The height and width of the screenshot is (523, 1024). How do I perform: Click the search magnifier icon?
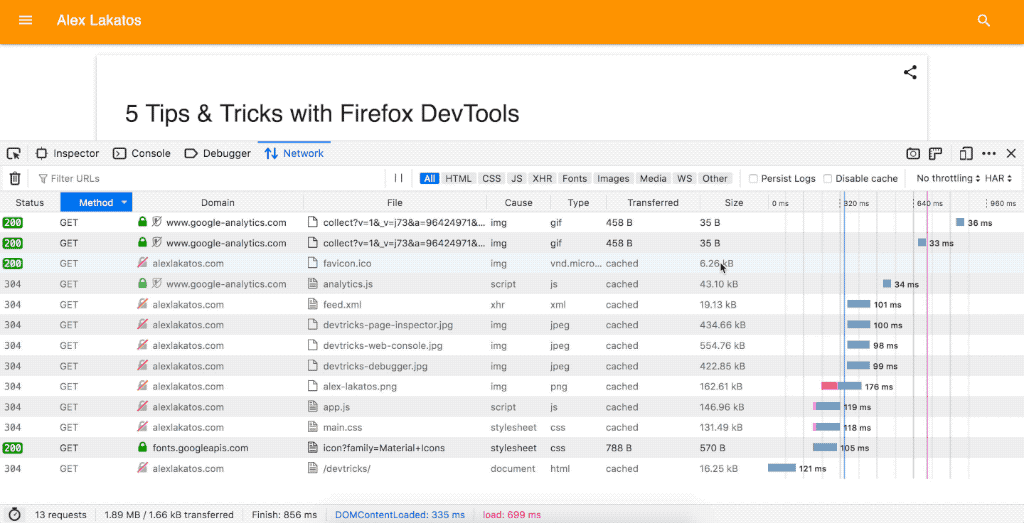click(x=984, y=21)
